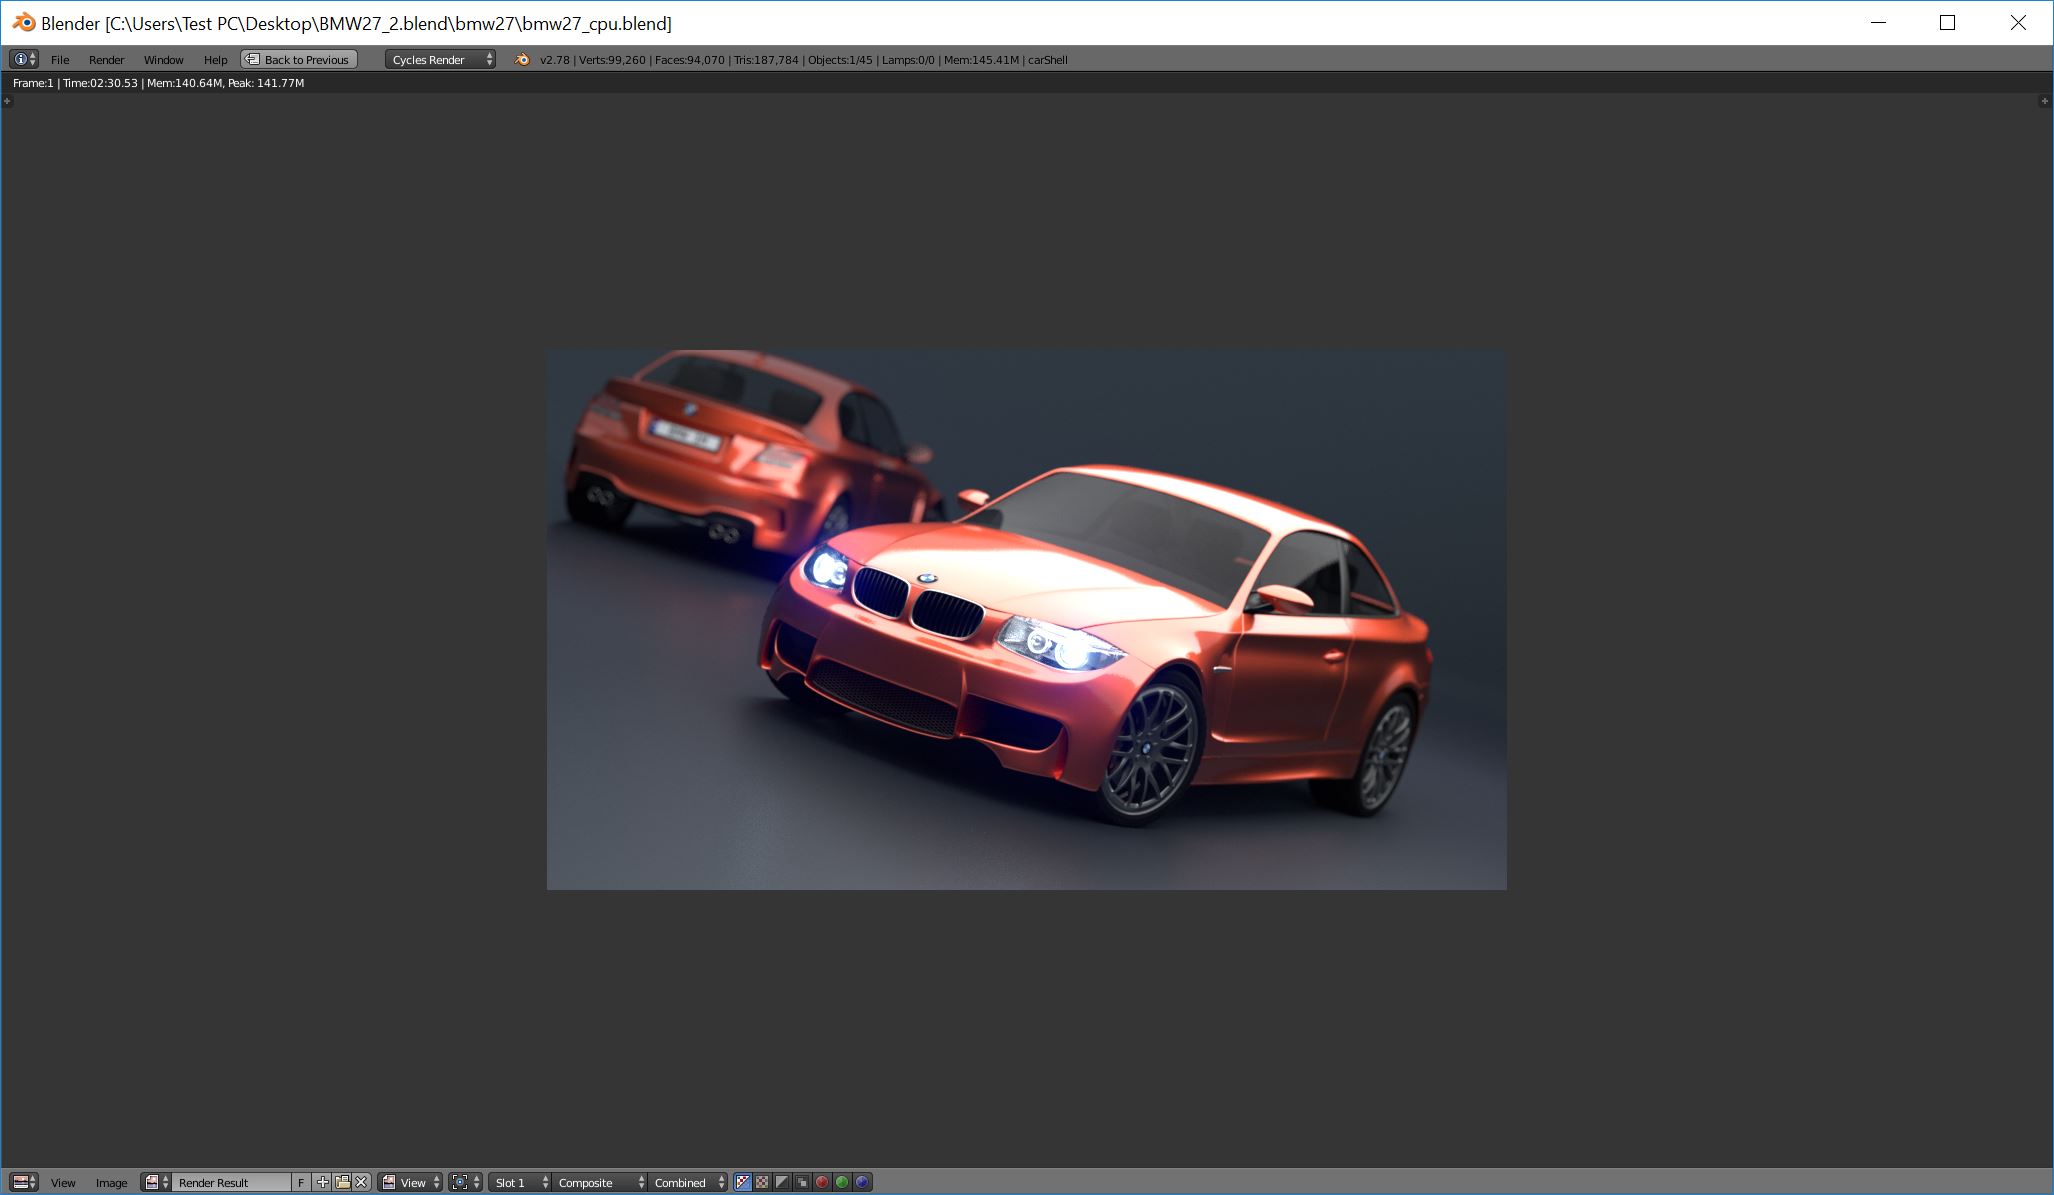Open the Combined render pass dropdown
This screenshot has height=1195, width=2054.
(689, 1182)
